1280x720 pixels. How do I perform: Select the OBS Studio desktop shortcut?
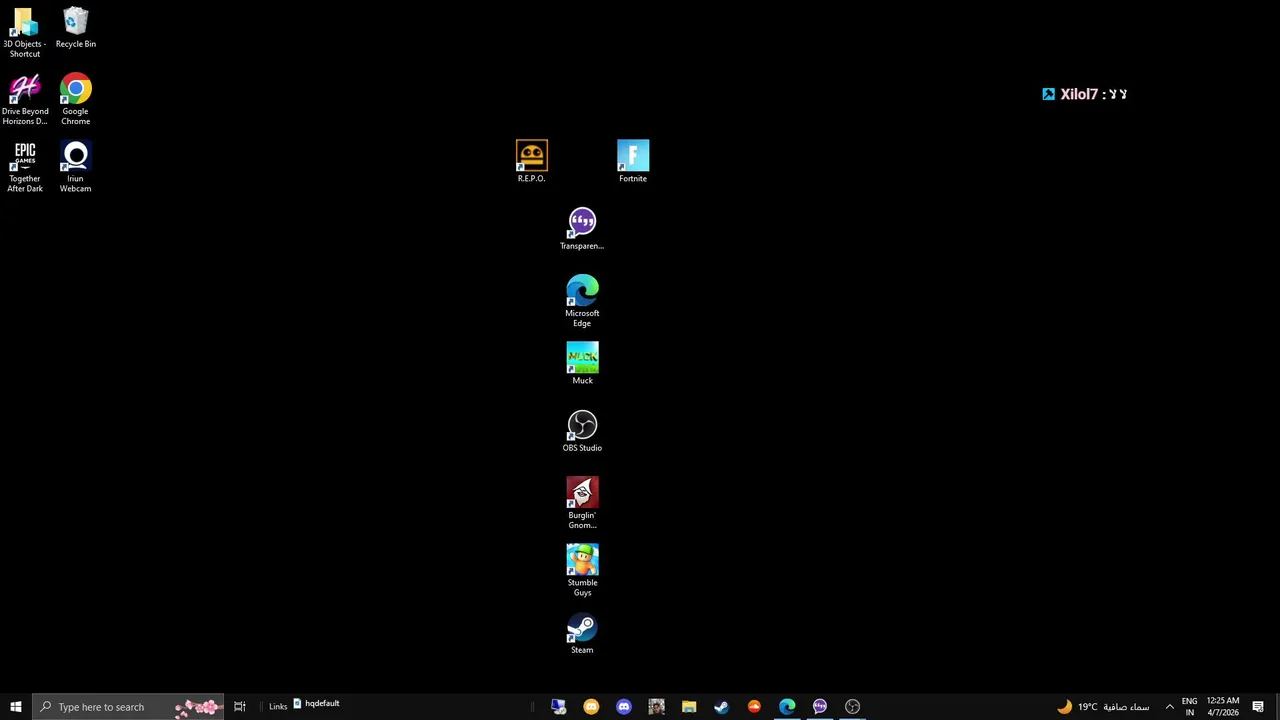pos(582,431)
